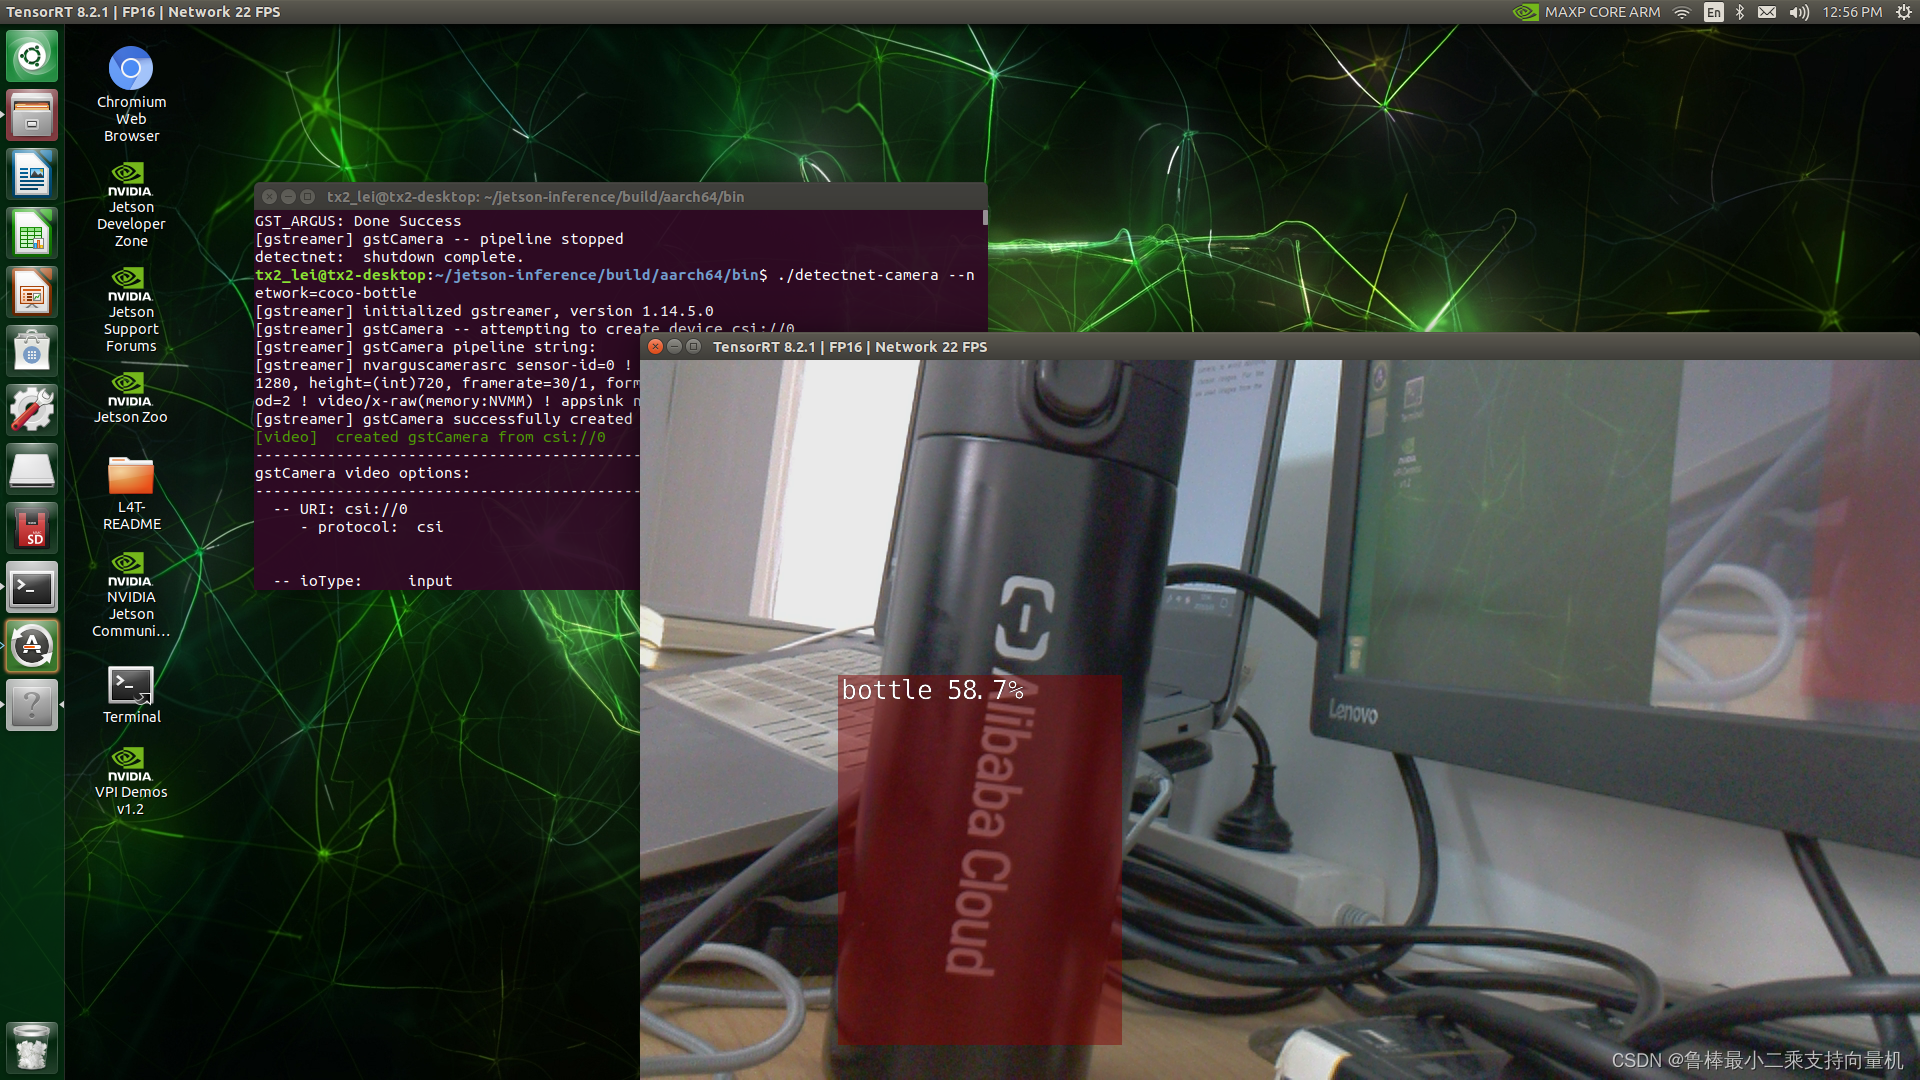
Task: Open the 12:56 PM clock menu
Action: point(1852,12)
